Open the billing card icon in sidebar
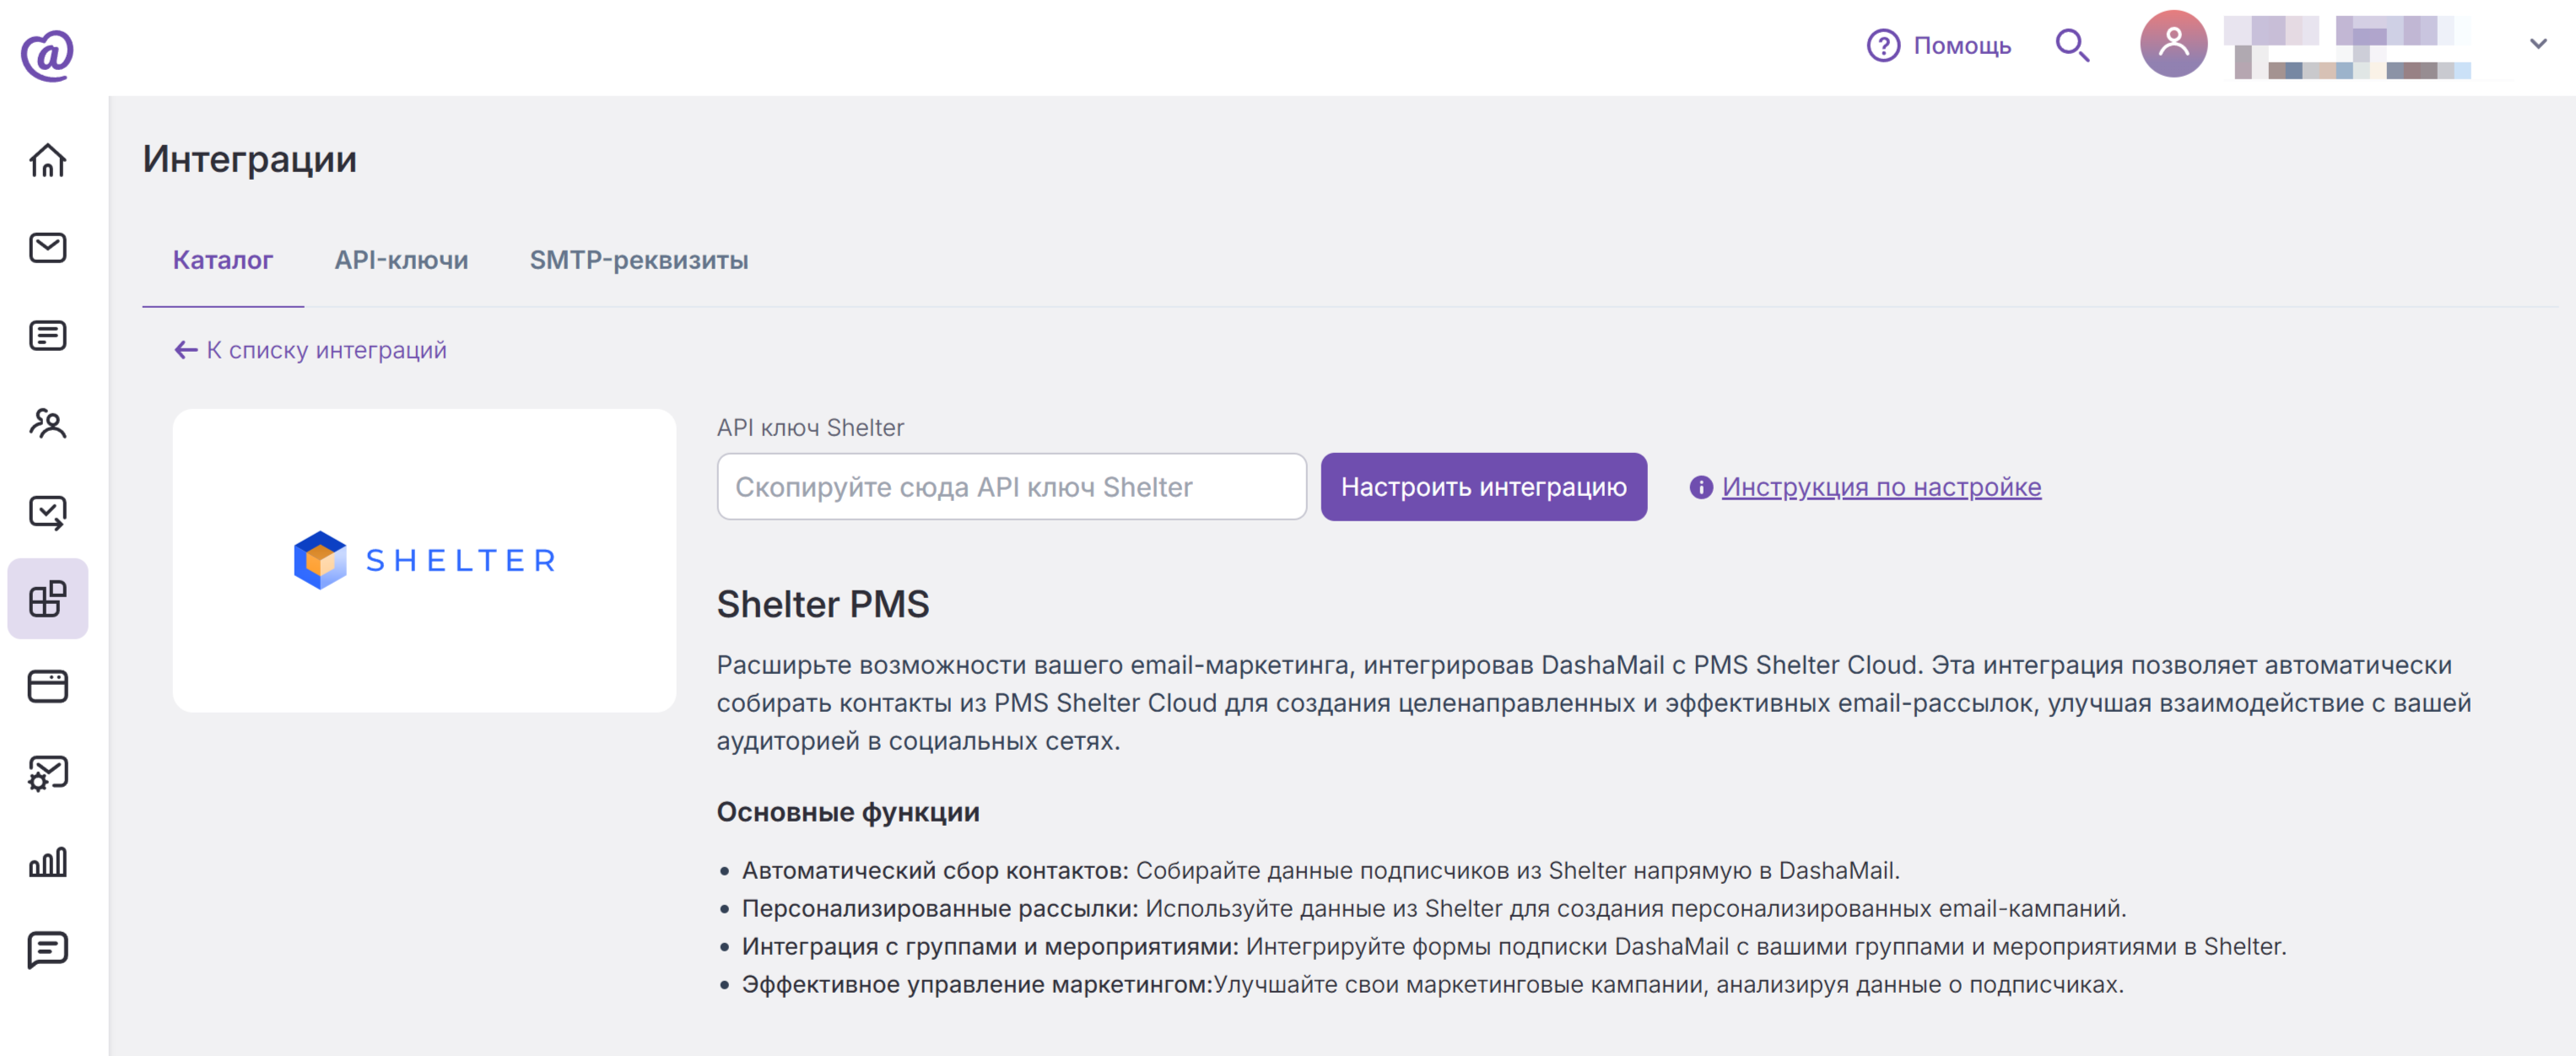Image resolution: width=2576 pixels, height=1056 pixels. 47,686
